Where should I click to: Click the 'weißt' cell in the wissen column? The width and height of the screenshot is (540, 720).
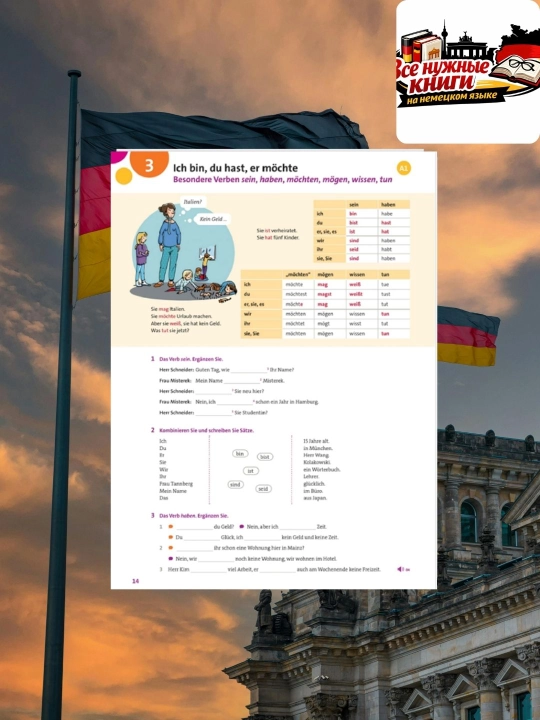pyautogui.click(x=362, y=294)
